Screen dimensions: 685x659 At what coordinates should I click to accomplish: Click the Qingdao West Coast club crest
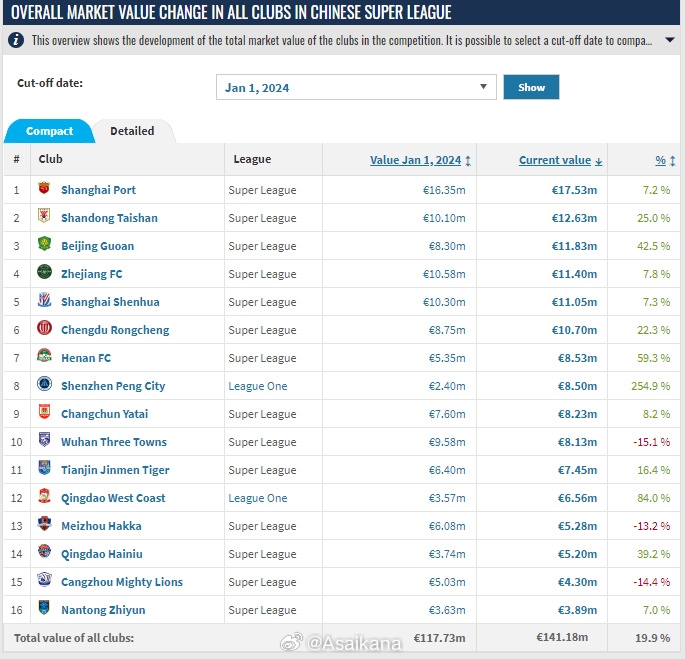(44, 496)
